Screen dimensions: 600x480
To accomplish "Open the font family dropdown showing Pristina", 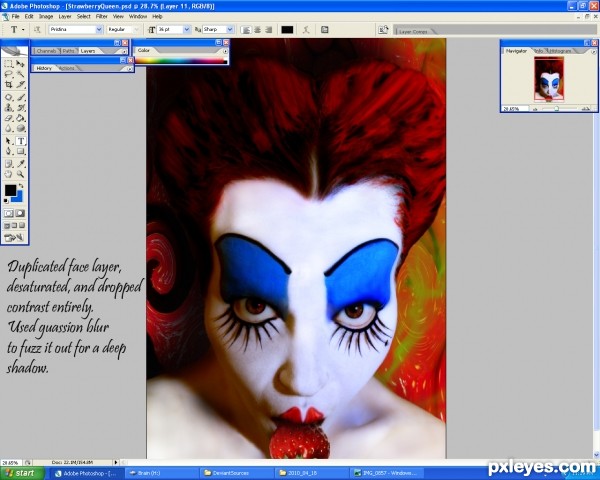I will (x=99, y=29).
